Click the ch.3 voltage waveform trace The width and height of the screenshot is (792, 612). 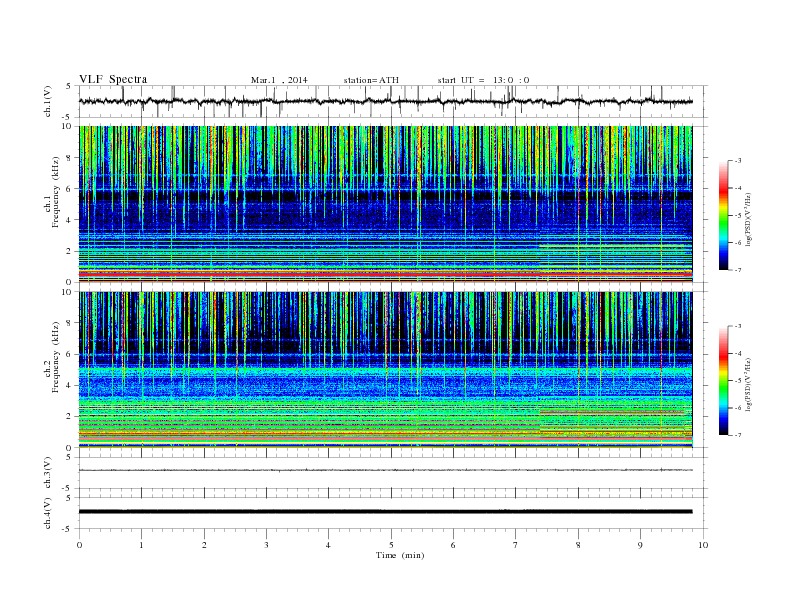pyautogui.click(x=385, y=470)
